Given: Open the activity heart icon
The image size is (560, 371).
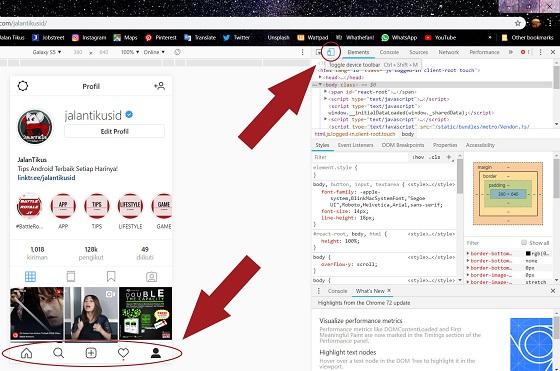Looking at the screenshot, I should 123,353.
